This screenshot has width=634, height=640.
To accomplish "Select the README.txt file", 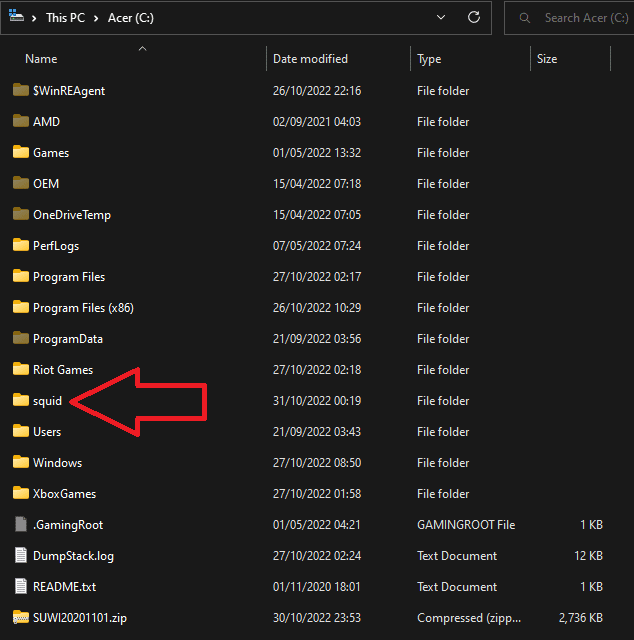I will (64, 586).
